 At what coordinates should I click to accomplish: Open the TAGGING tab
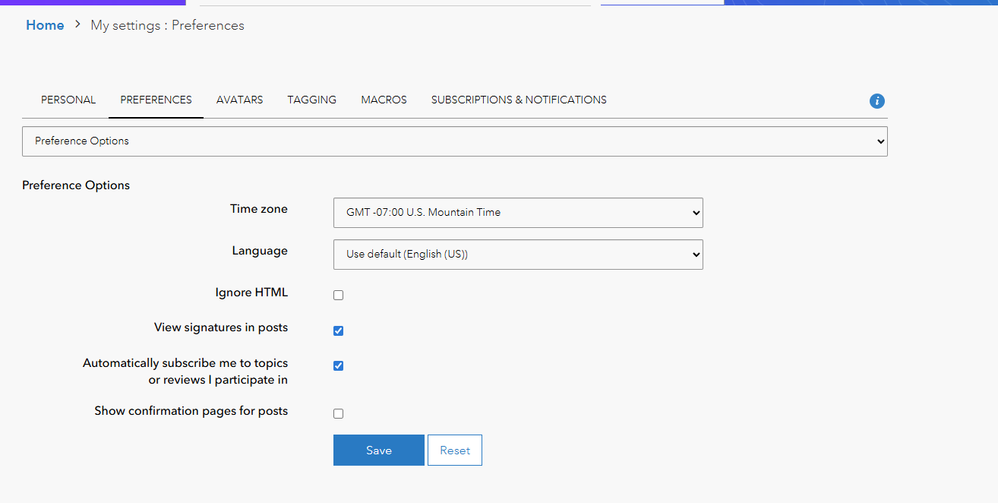tap(312, 100)
